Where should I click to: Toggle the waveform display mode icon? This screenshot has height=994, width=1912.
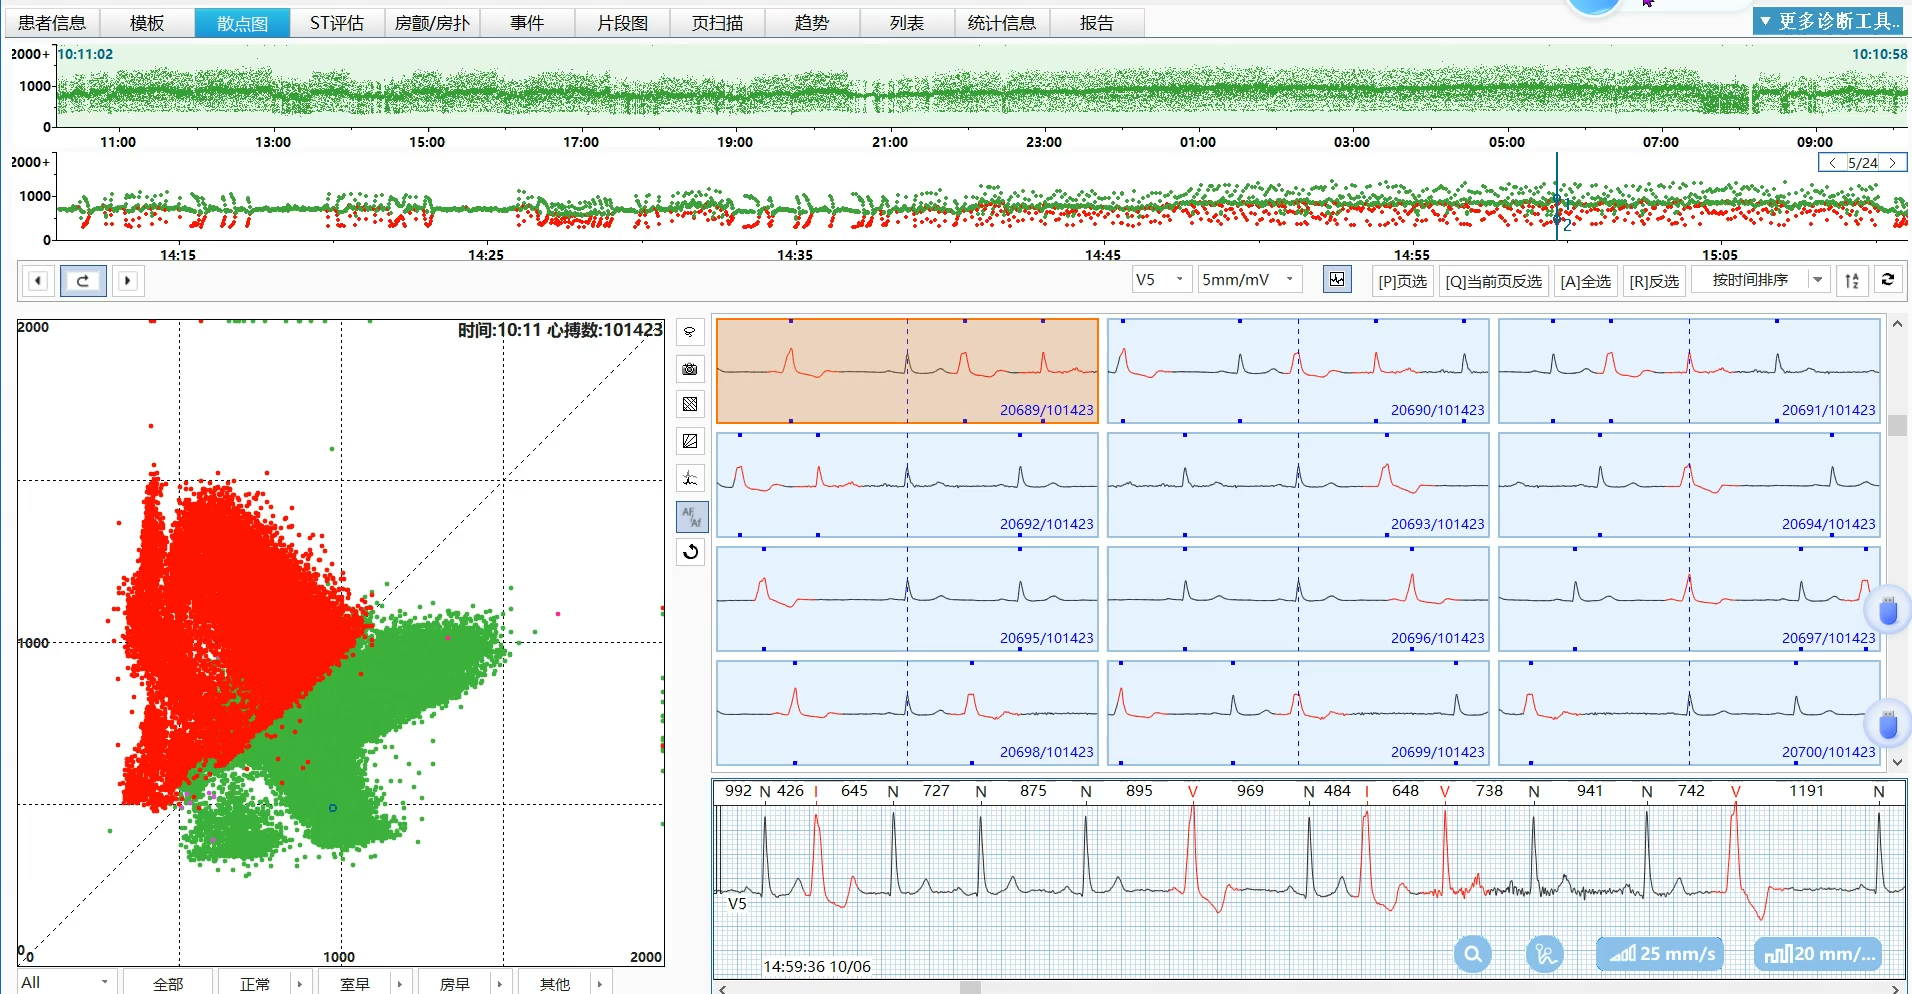point(1337,280)
